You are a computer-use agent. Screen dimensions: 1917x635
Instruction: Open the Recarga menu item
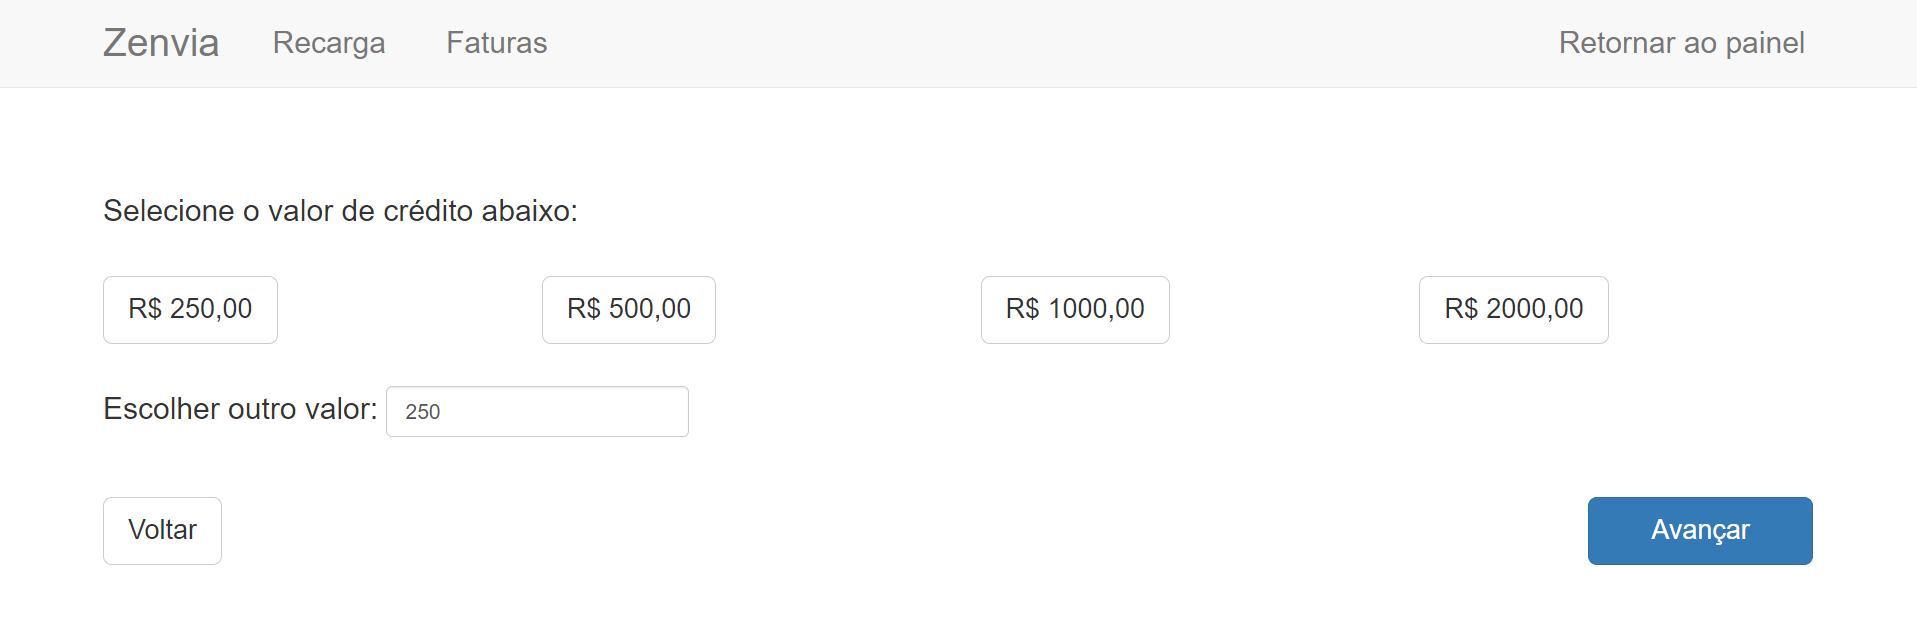(329, 43)
